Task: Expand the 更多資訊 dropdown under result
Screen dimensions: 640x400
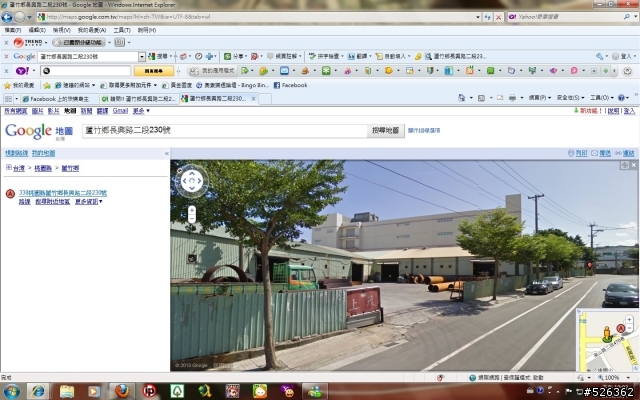Action: [89, 202]
